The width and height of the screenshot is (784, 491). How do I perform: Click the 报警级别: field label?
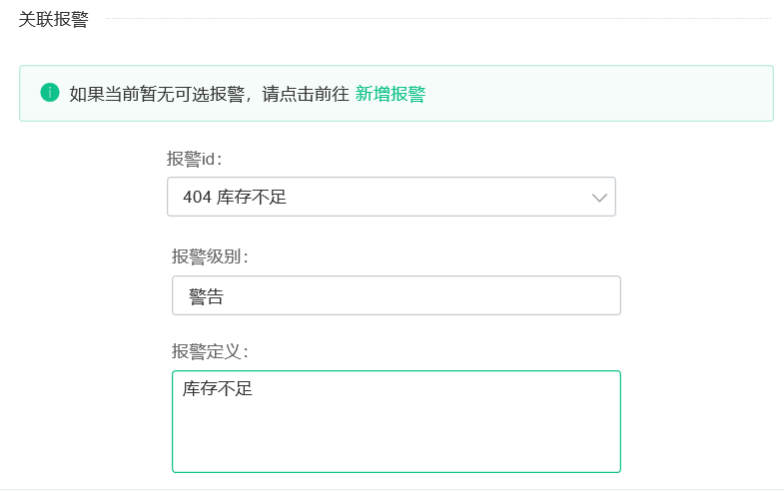point(210,256)
